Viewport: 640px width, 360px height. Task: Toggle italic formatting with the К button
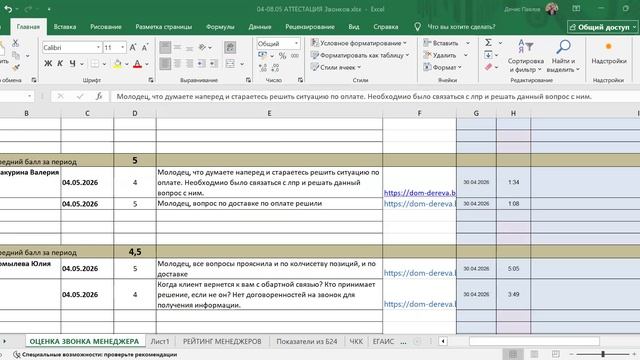click(60, 64)
